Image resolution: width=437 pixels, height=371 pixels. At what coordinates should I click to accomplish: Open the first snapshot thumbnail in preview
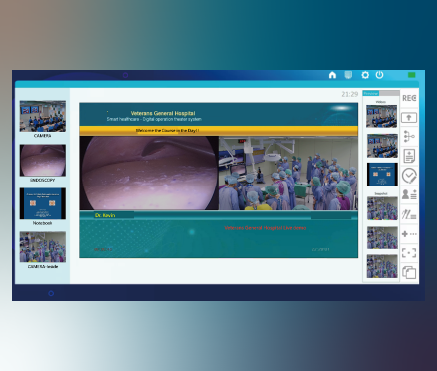coord(382,208)
